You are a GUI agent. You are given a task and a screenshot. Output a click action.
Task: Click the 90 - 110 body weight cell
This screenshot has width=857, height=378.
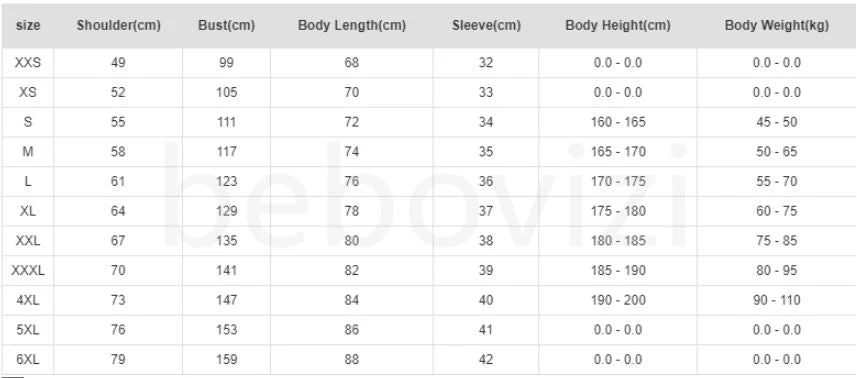coord(777,300)
